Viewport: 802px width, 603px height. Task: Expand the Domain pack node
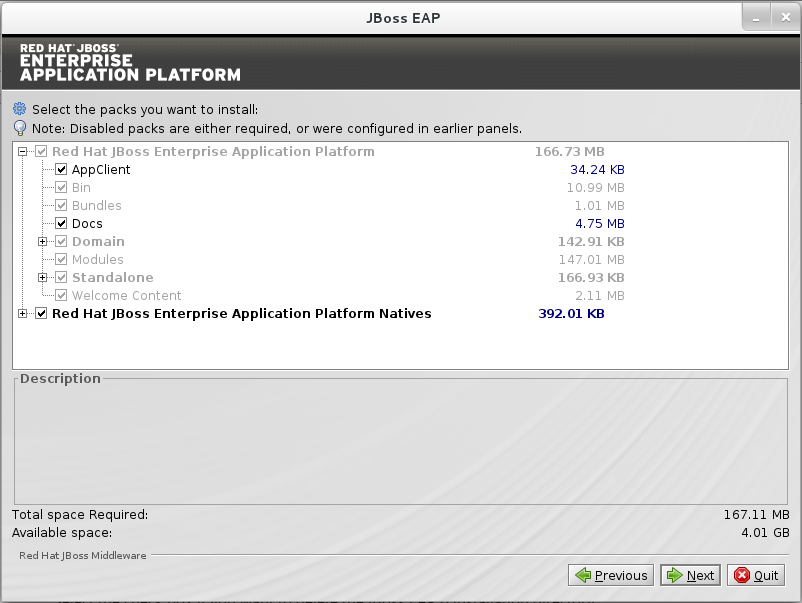[43, 242]
